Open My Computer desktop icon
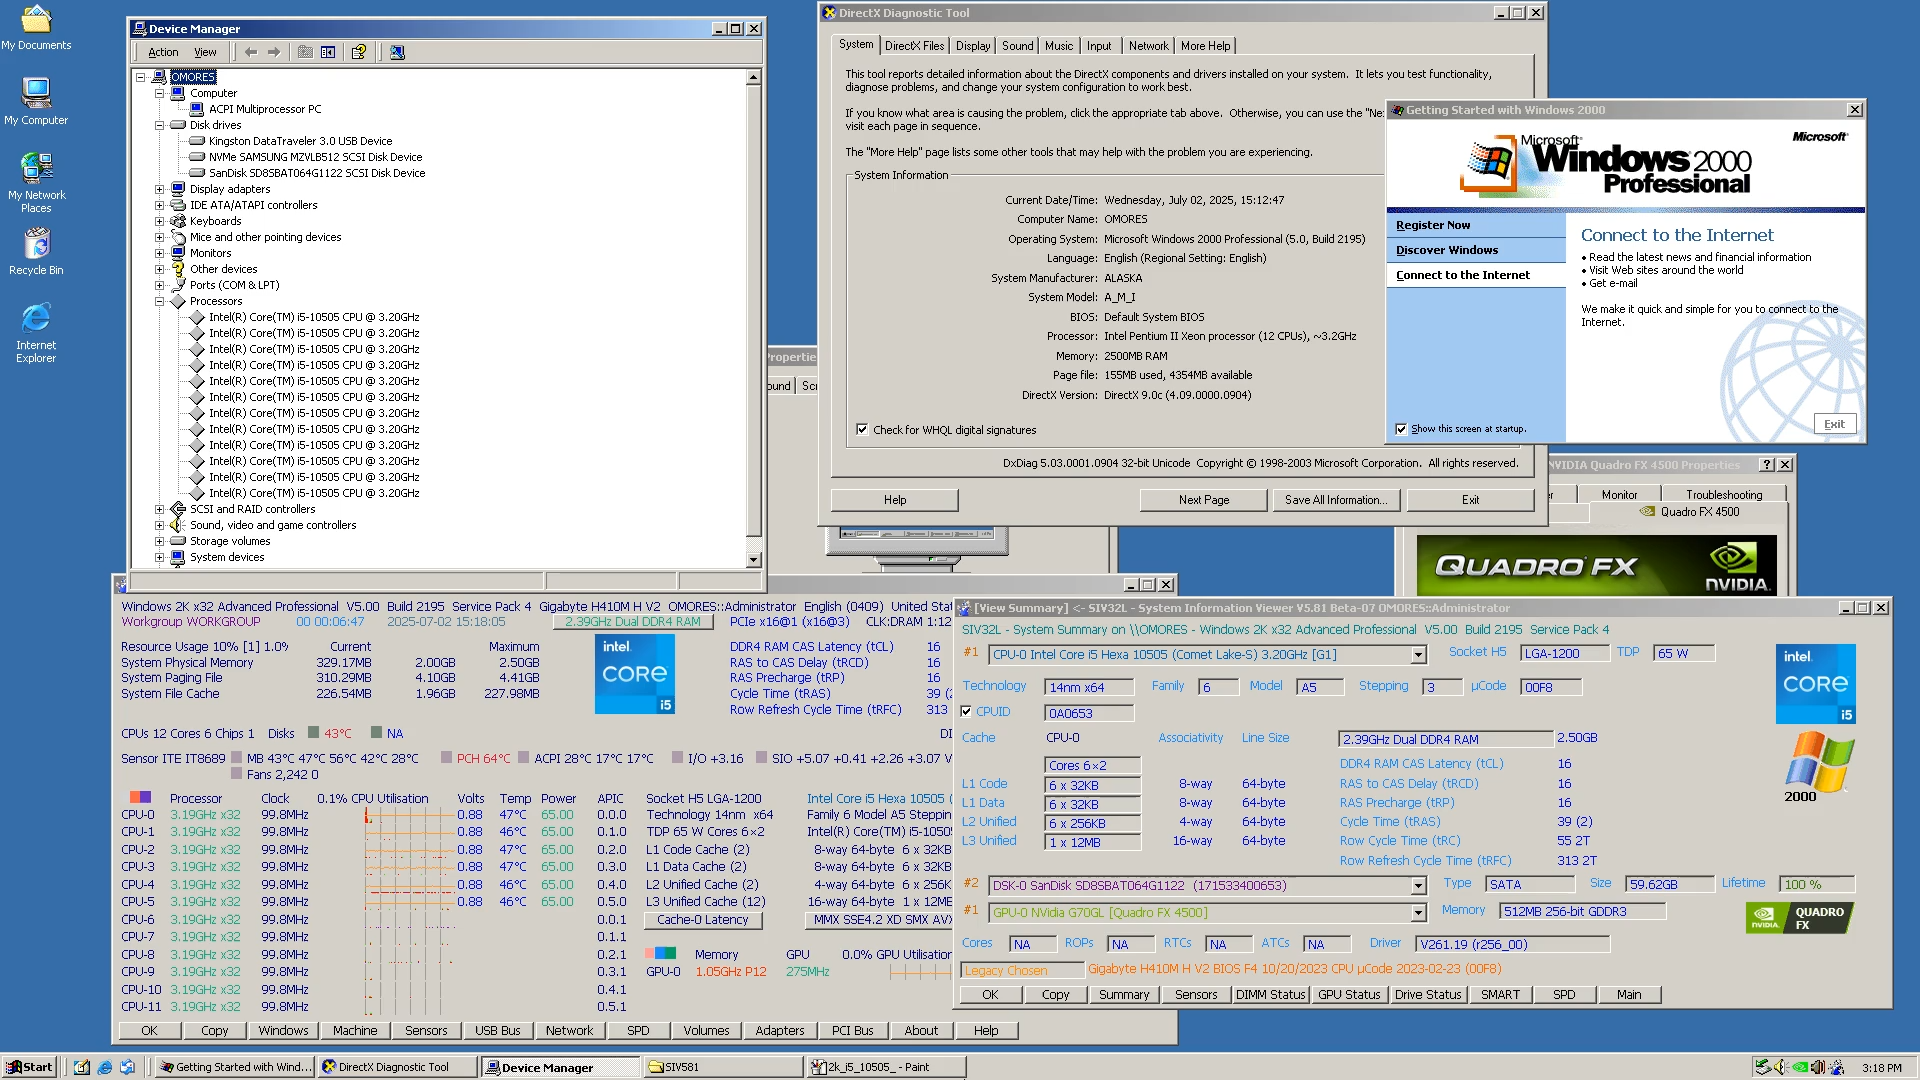The width and height of the screenshot is (1920, 1080). tap(36, 101)
